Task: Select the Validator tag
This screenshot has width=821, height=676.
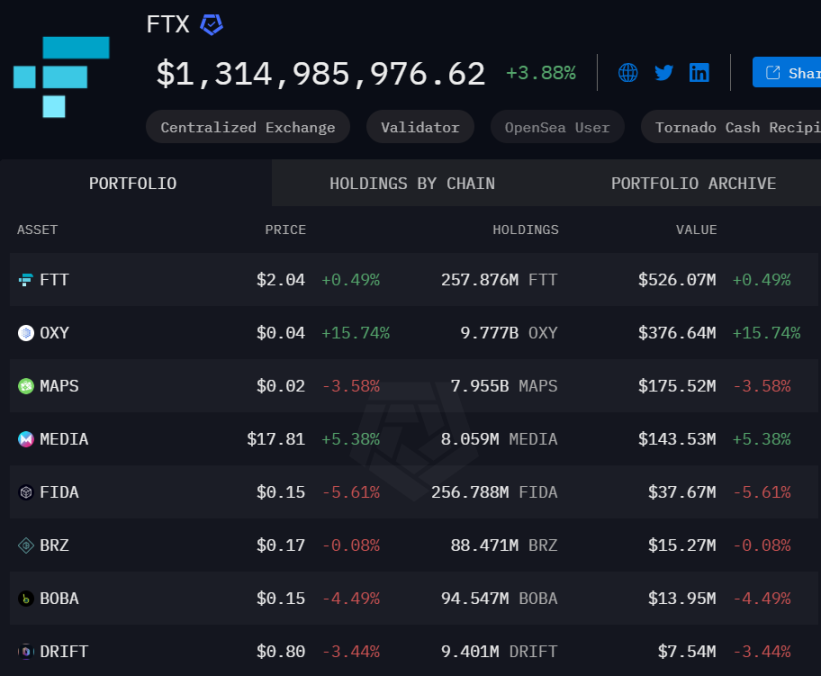Action: coord(420,127)
